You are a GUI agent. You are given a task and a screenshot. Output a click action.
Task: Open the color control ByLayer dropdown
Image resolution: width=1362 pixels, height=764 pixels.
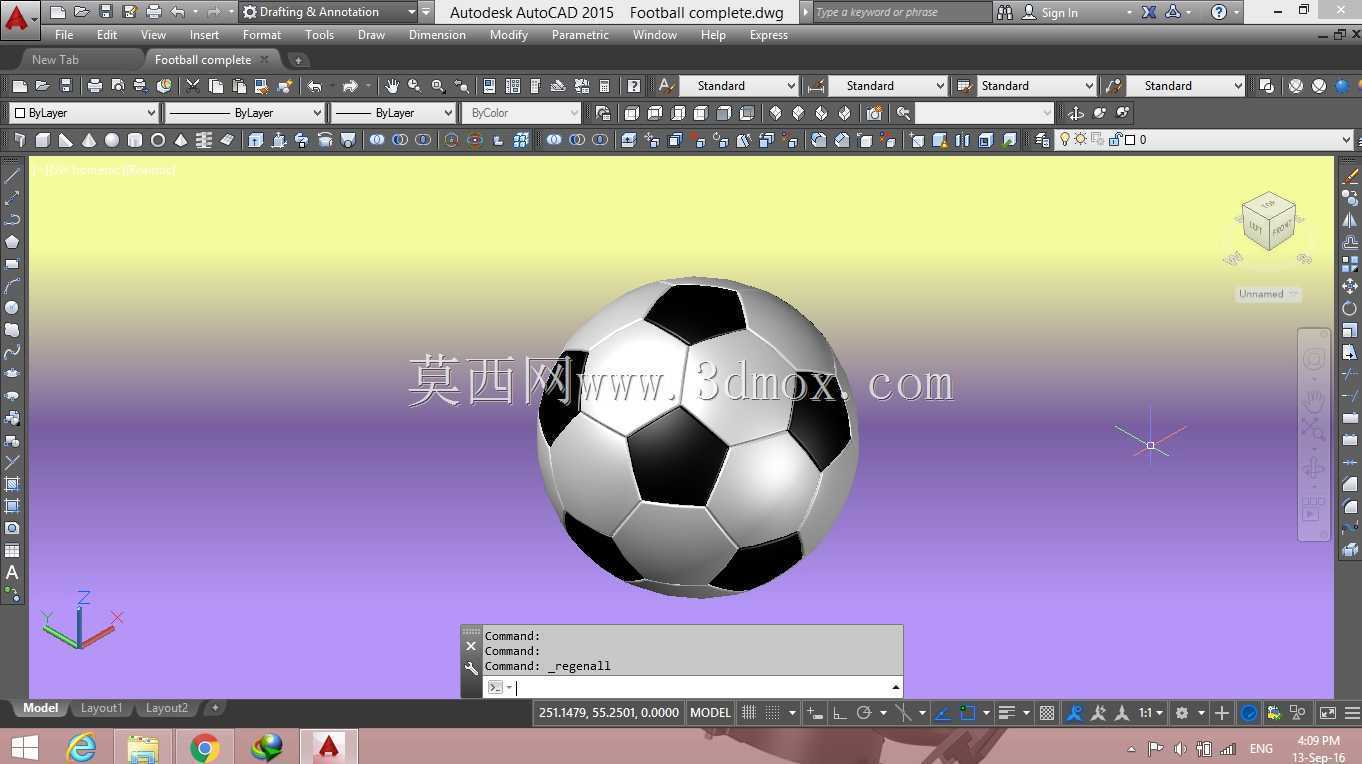pyautogui.click(x=84, y=113)
